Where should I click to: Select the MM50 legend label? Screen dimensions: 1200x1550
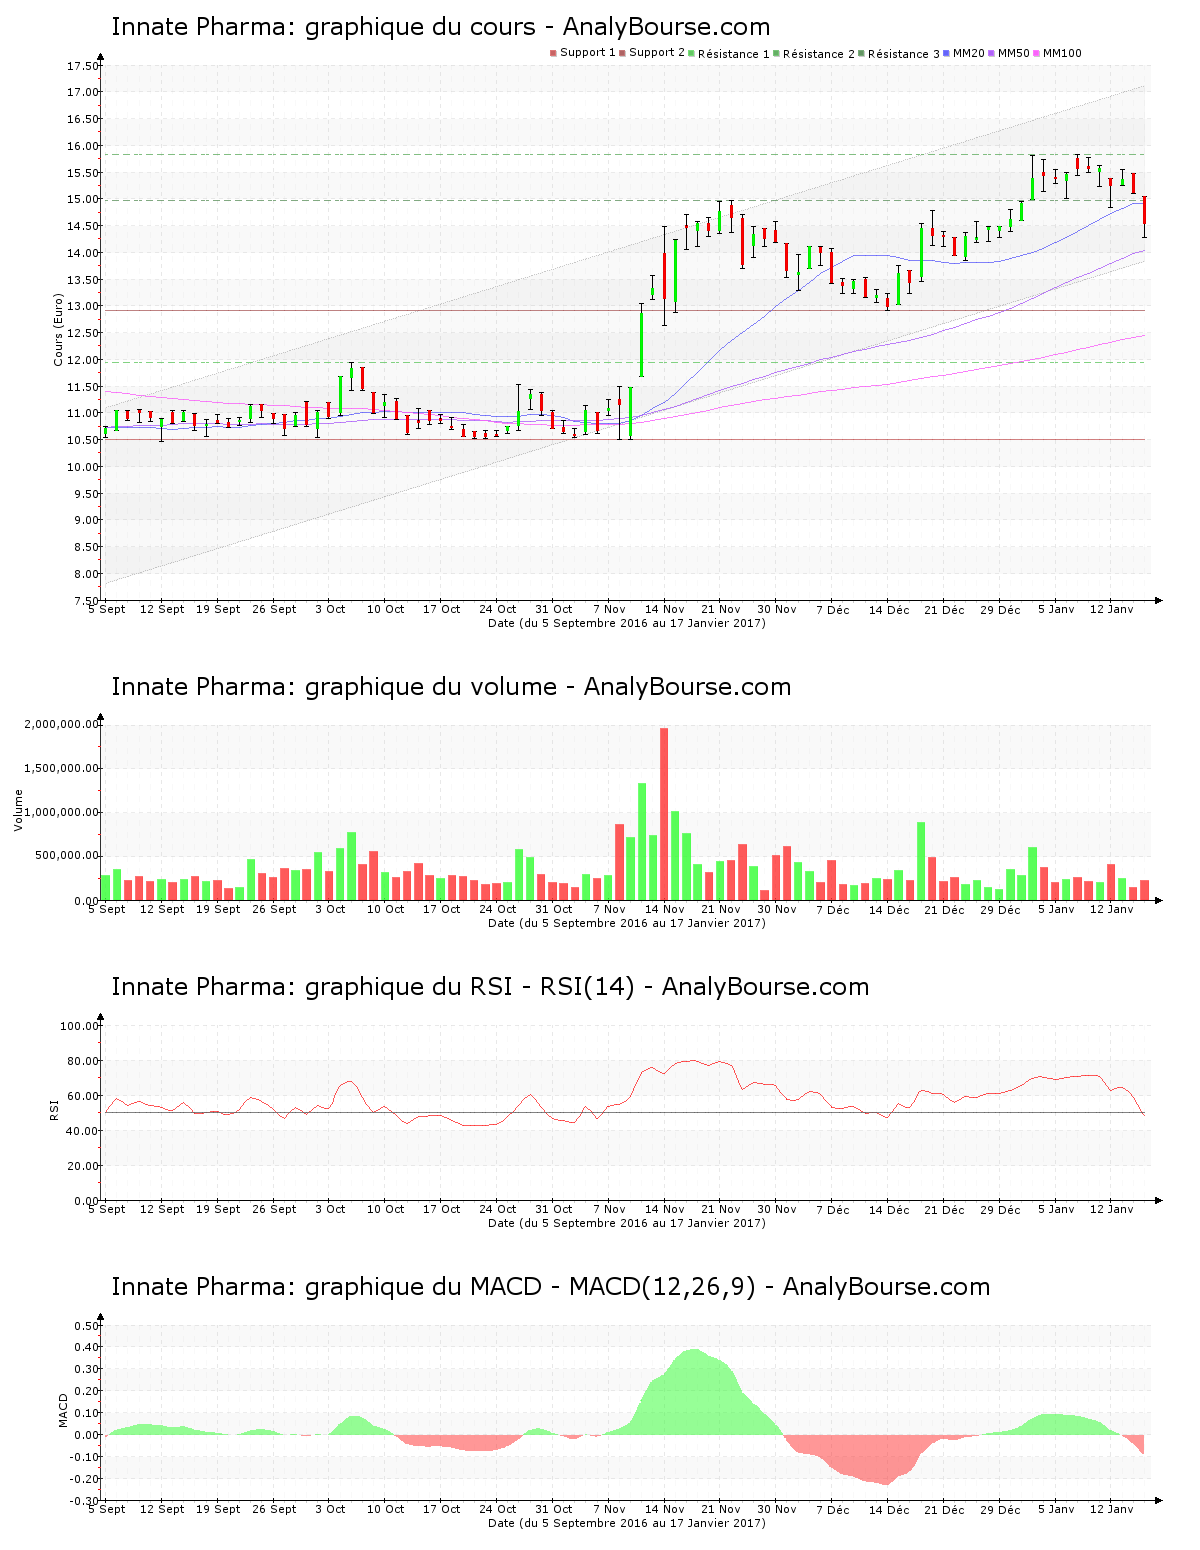point(1014,53)
